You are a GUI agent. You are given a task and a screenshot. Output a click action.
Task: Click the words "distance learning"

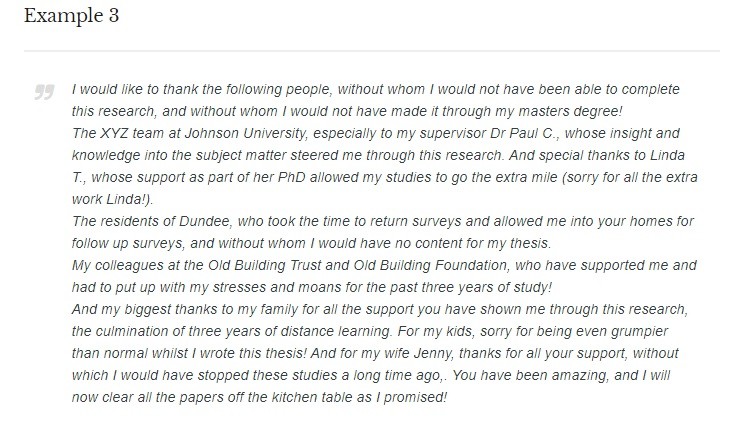pos(335,331)
